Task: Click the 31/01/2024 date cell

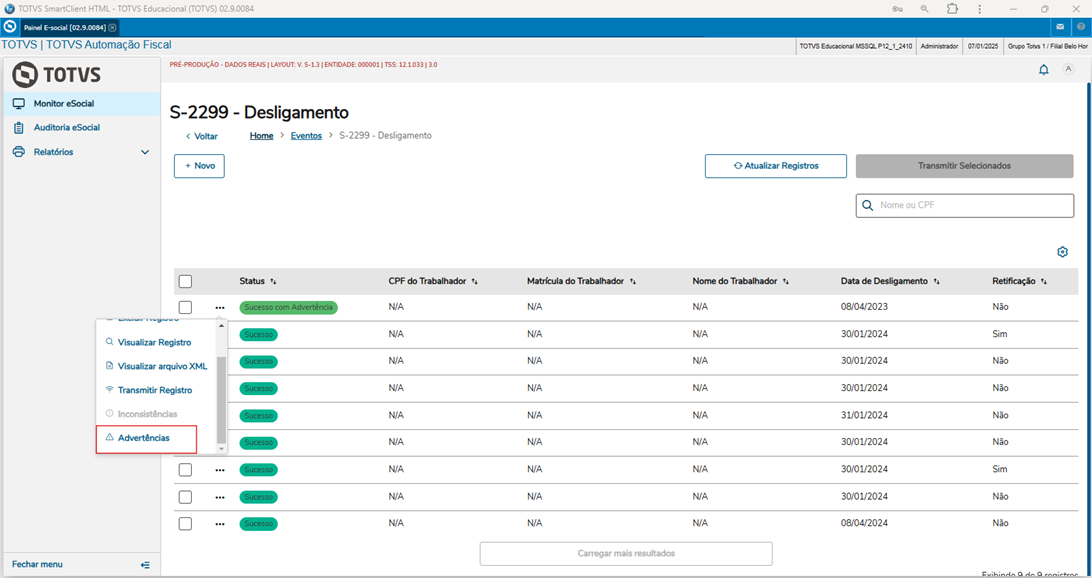Action: 864,416
